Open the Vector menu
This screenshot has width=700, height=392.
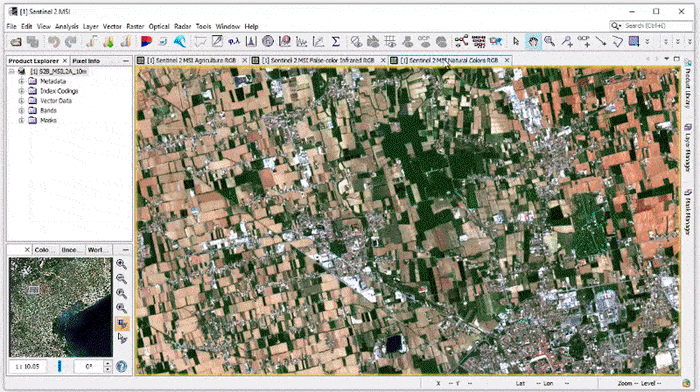pos(112,26)
